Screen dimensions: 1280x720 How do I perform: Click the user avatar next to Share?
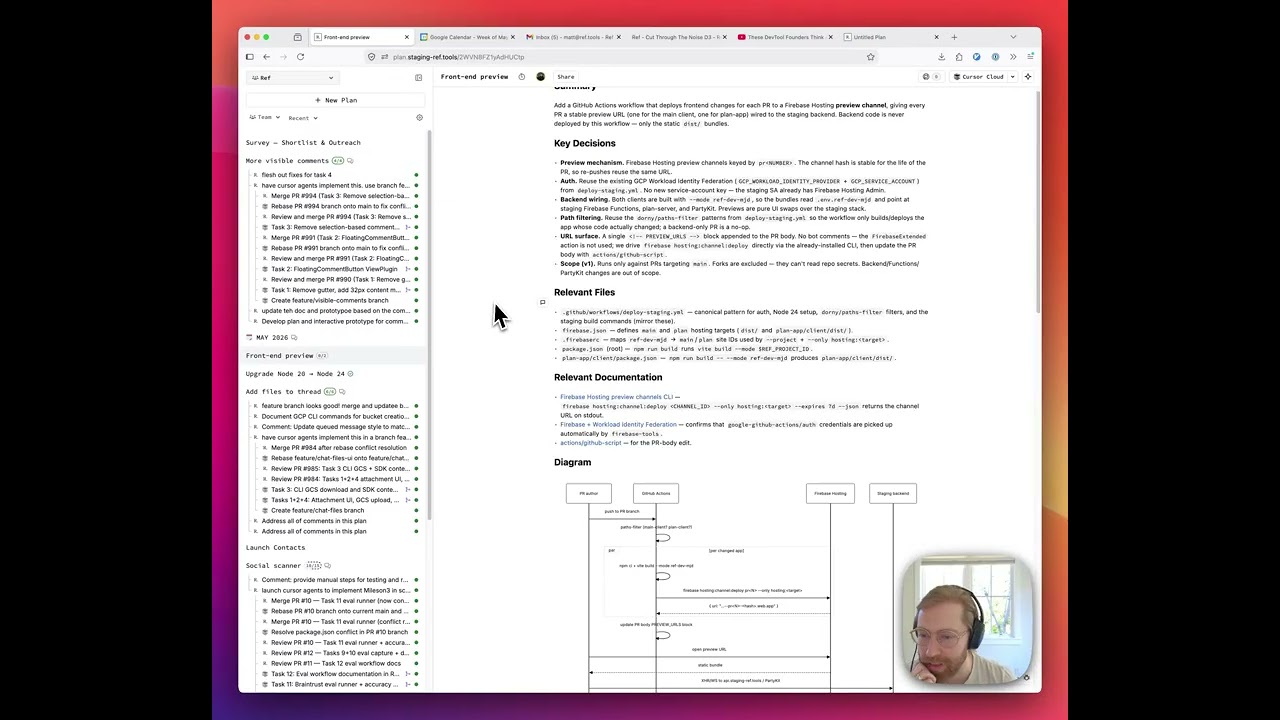click(541, 77)
